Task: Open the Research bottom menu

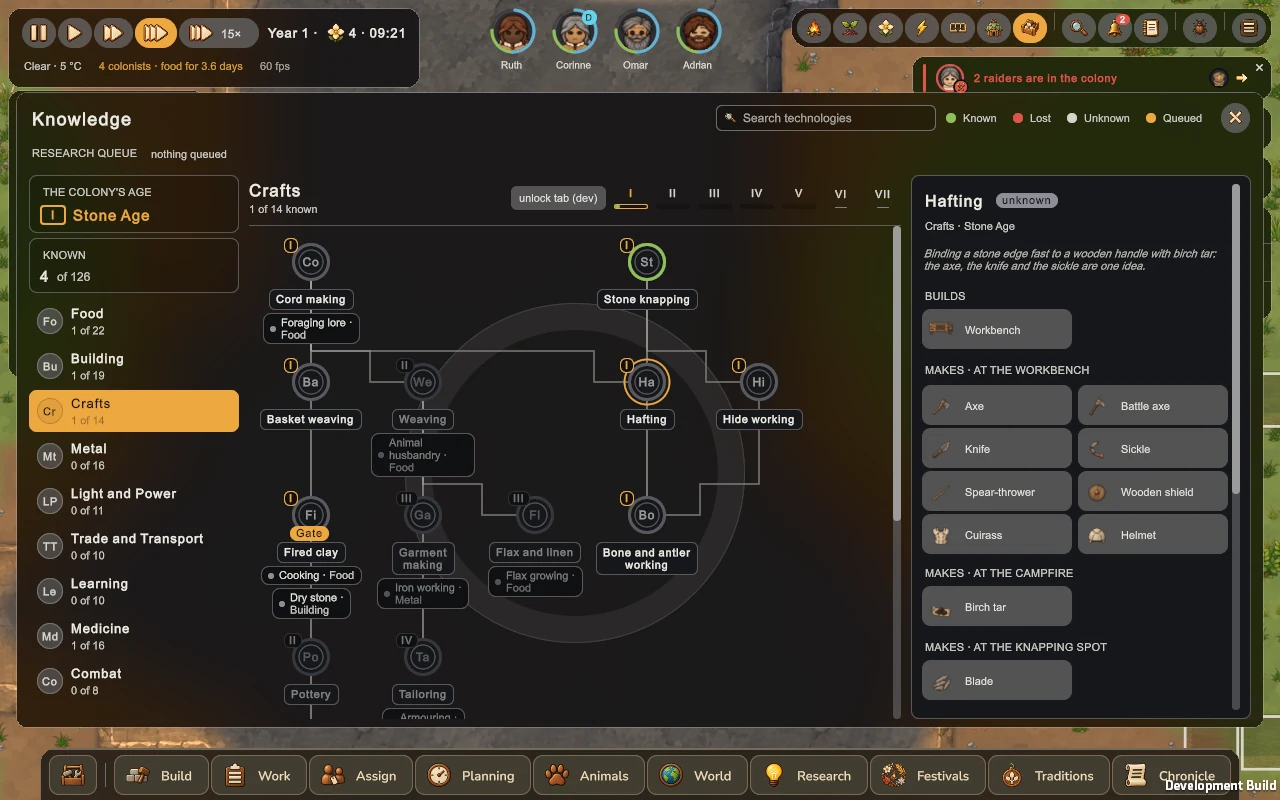Action: (x=808, y=775)
